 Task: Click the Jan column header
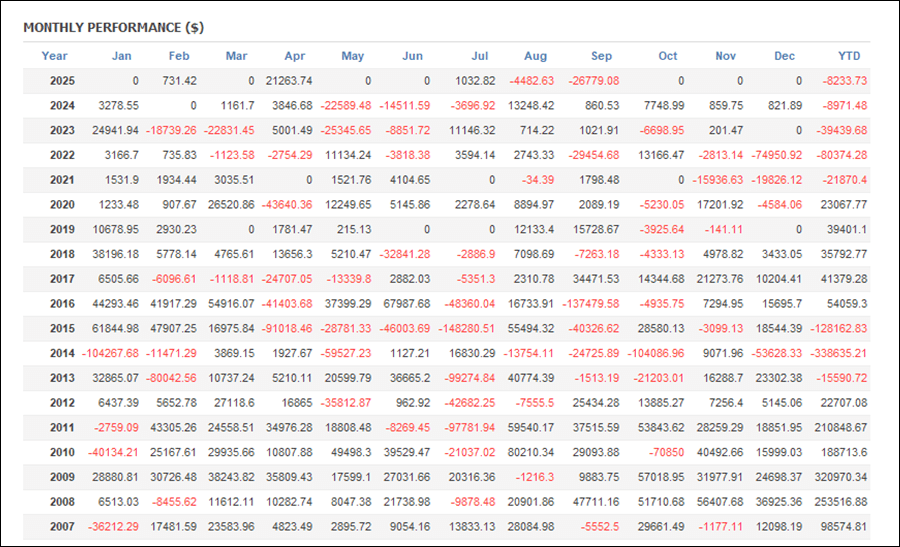121,56
